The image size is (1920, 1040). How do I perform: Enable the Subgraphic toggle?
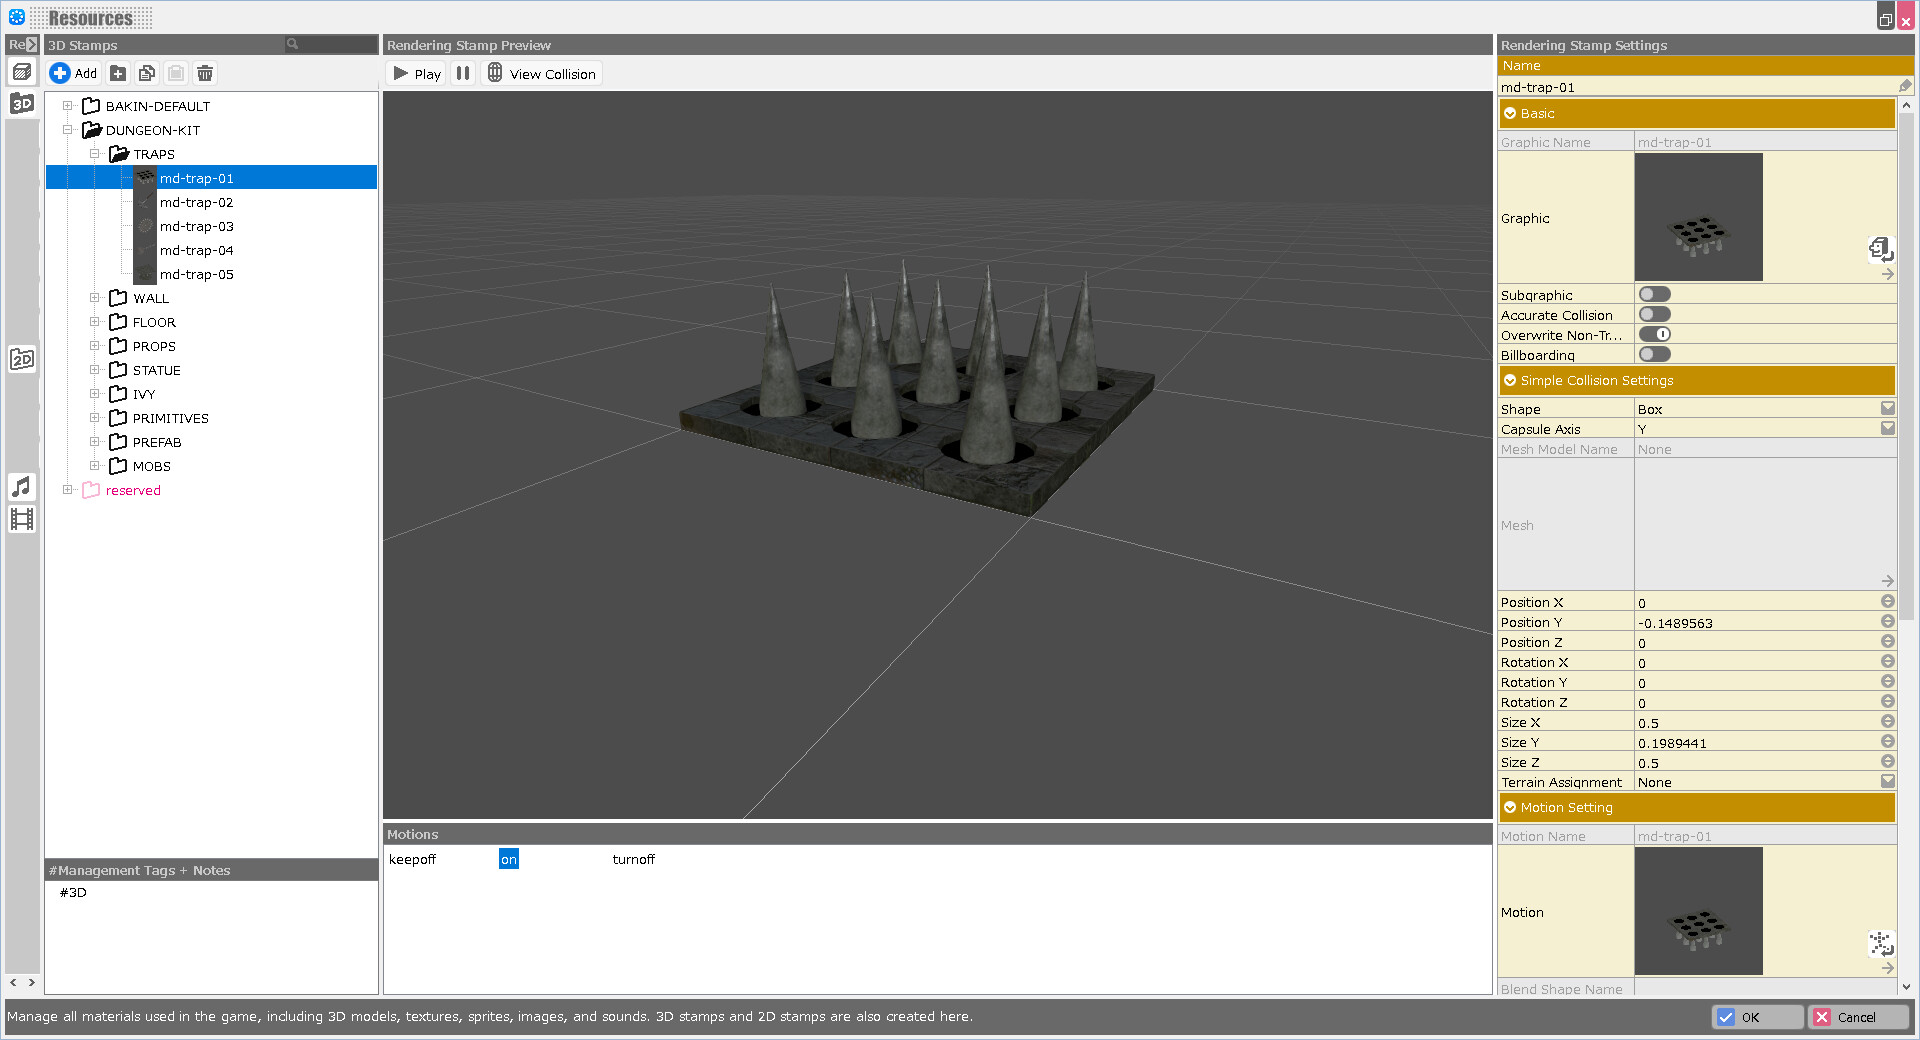click(1654, 293)
